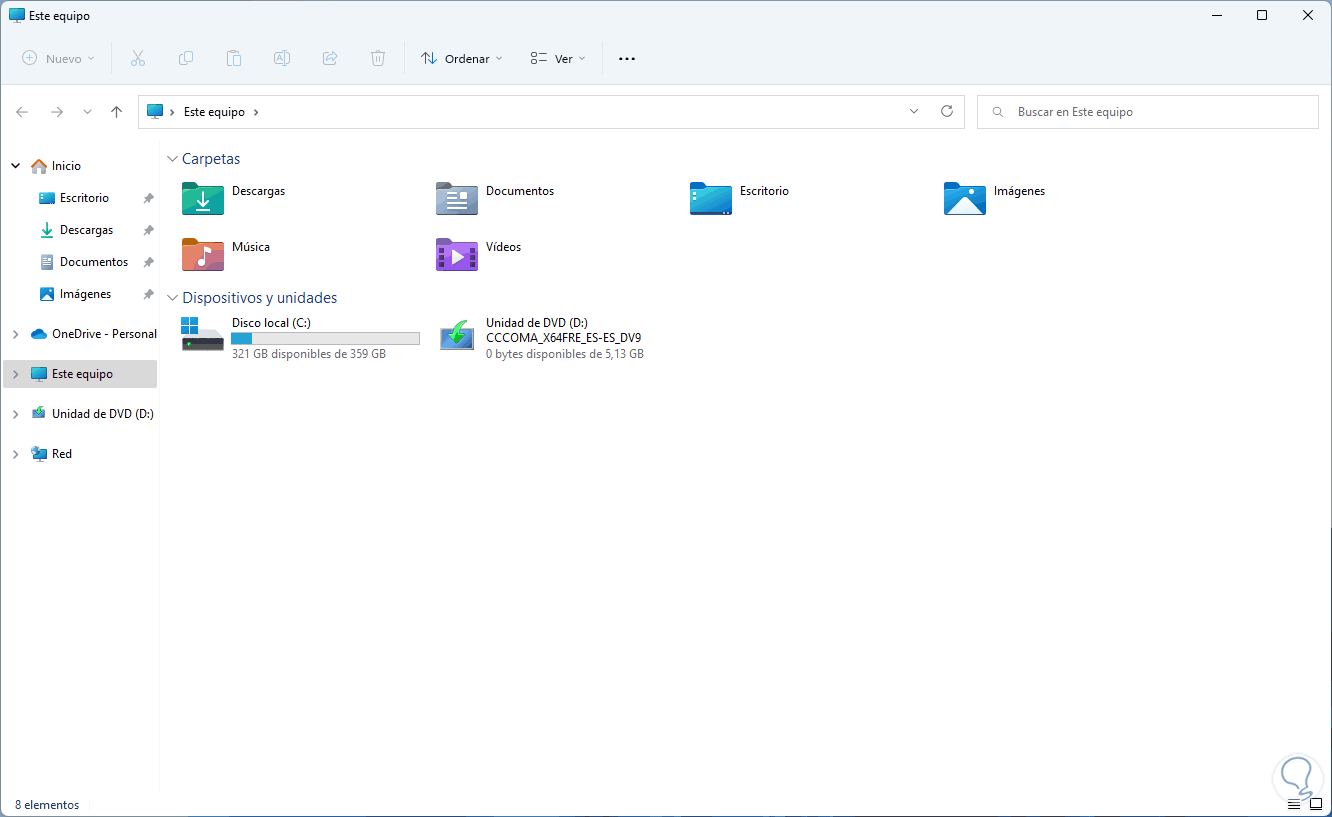Screen dimensions: 1332x817
Task: Click the Copy icon in toolbar
Action: pos(186,59)
